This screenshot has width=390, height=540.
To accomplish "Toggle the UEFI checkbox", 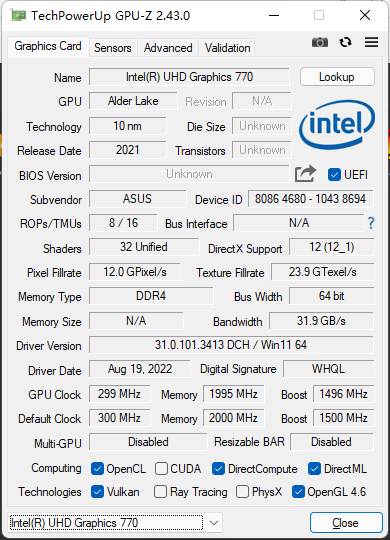I will (334, 175).
